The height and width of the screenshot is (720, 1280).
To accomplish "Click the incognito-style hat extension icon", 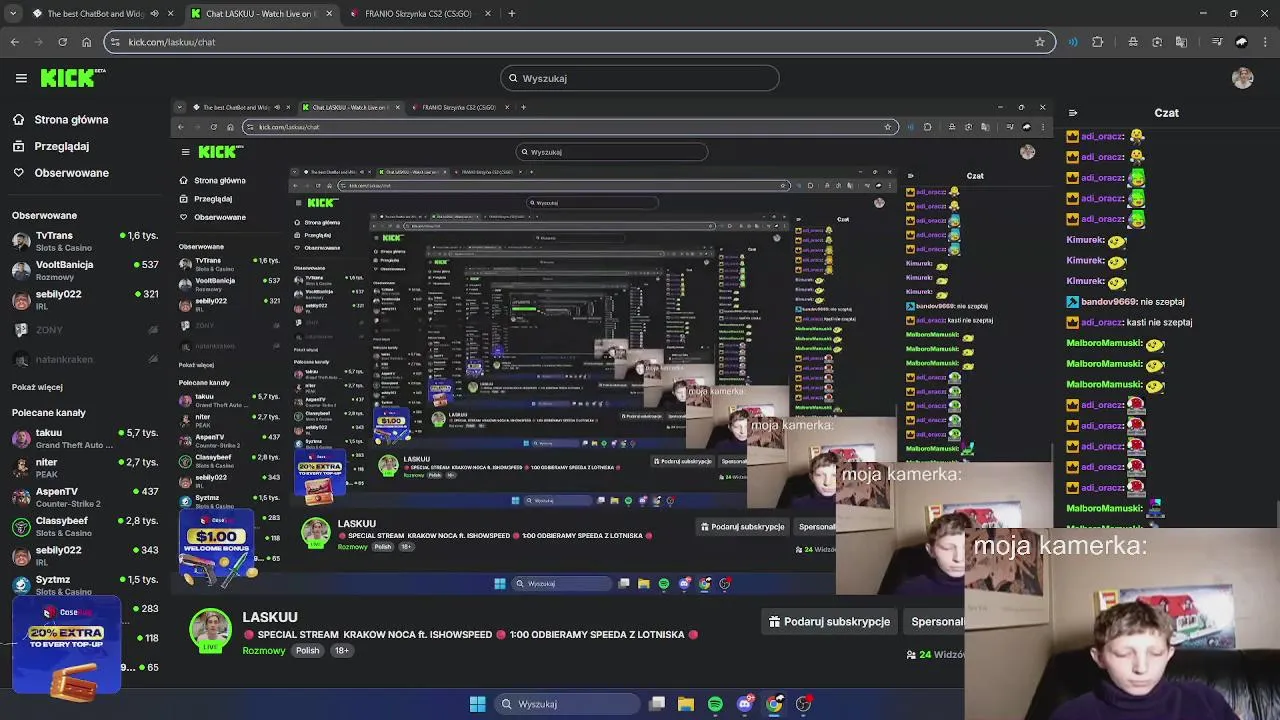I will point(1133,42).
